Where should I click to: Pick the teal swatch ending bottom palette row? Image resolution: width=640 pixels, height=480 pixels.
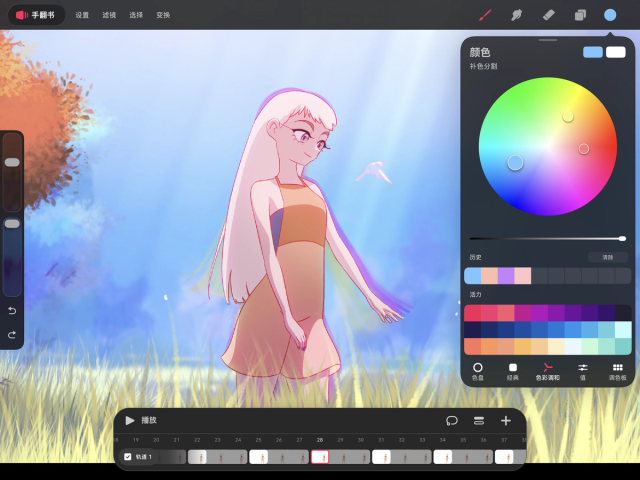pyautogui.click(x=623, y=347)
